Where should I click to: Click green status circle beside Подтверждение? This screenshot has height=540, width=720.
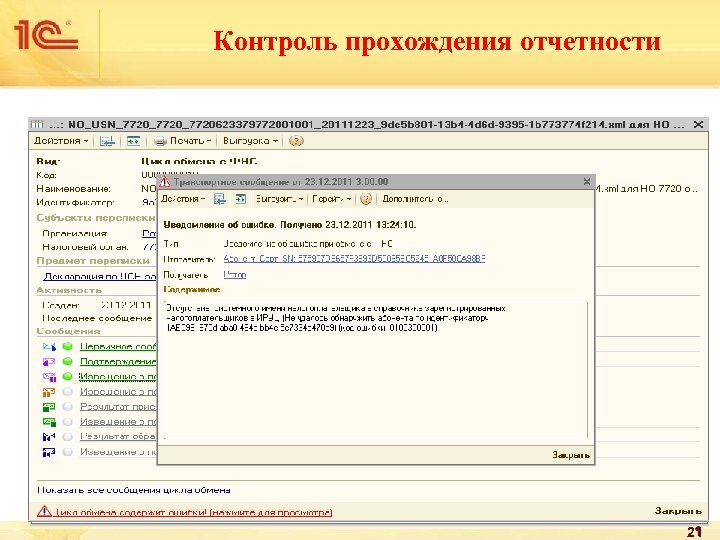(68, 361)
